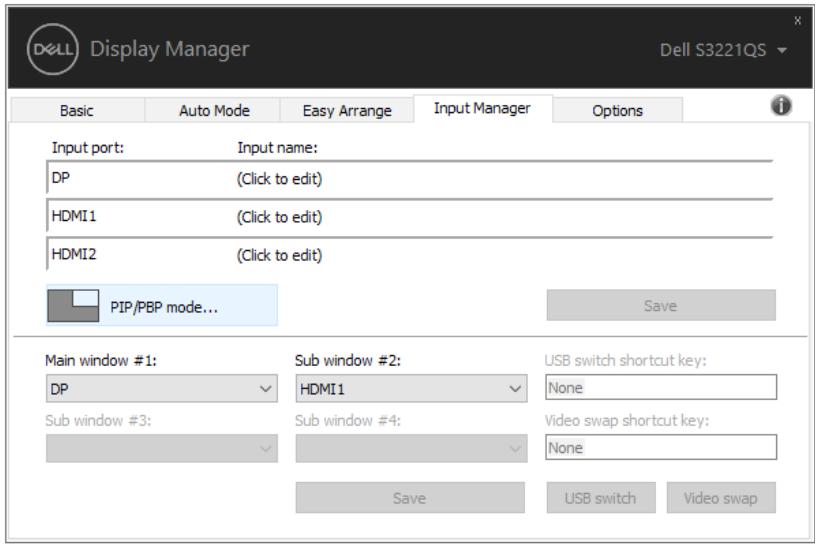Click the Dell S3221QS monitor name
This screenshot has width=815, height=545.
(713, 50)
